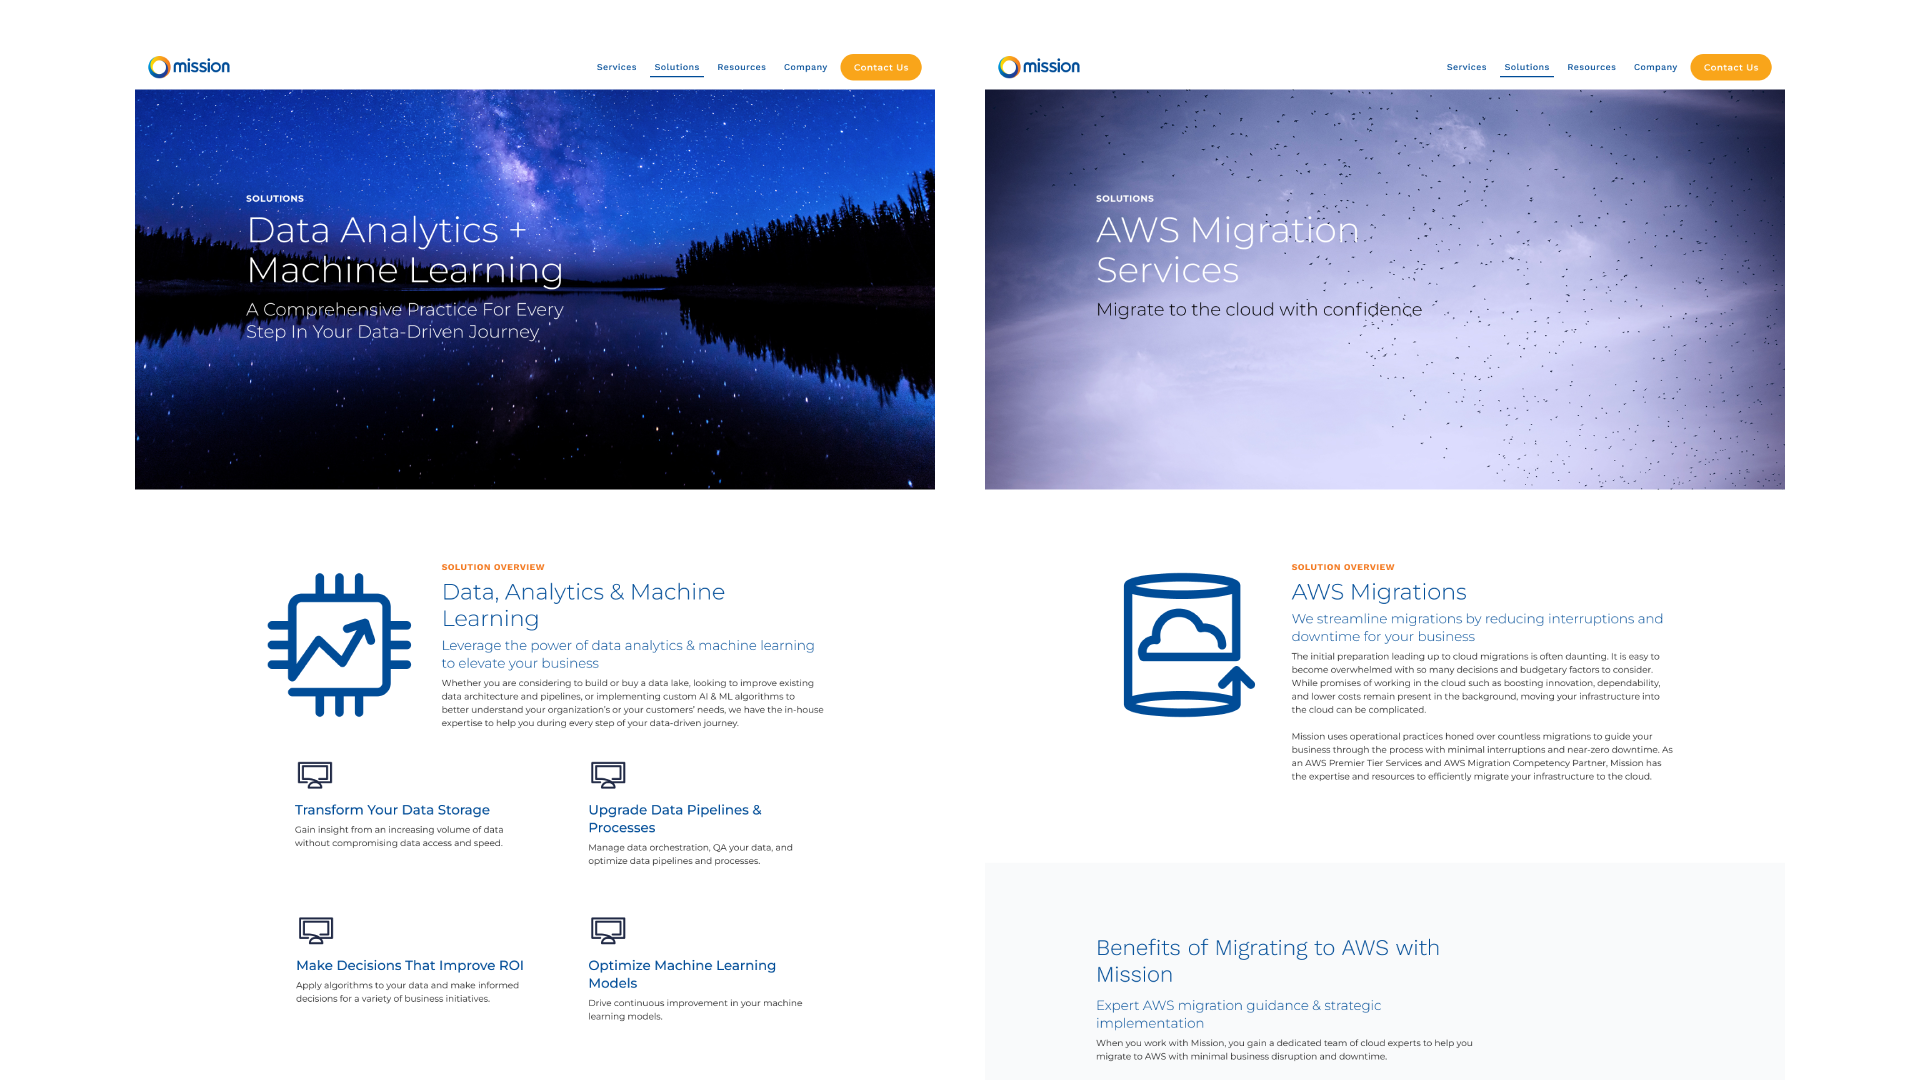
Task: Click Upgrade Data Pipelines & Processes heading
Action: (674, 818)
